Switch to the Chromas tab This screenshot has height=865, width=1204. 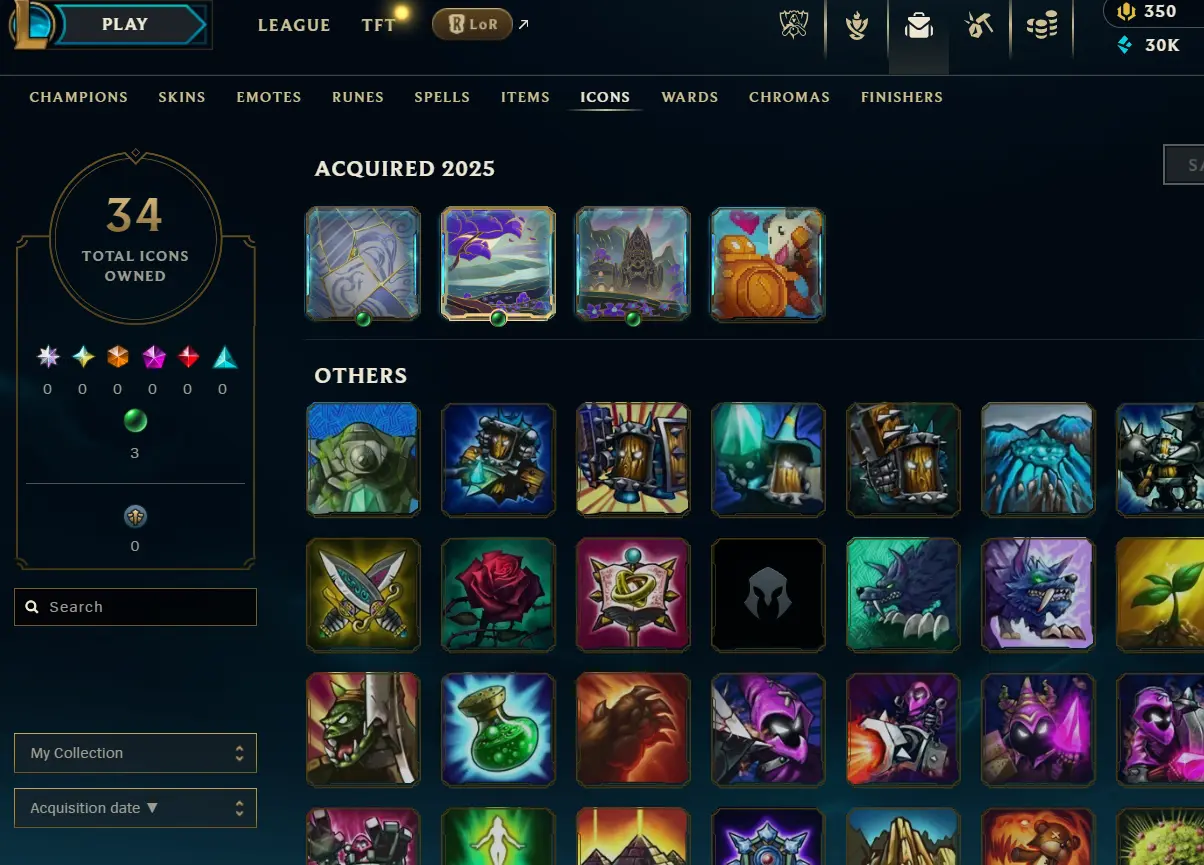[x=789, y=97]
